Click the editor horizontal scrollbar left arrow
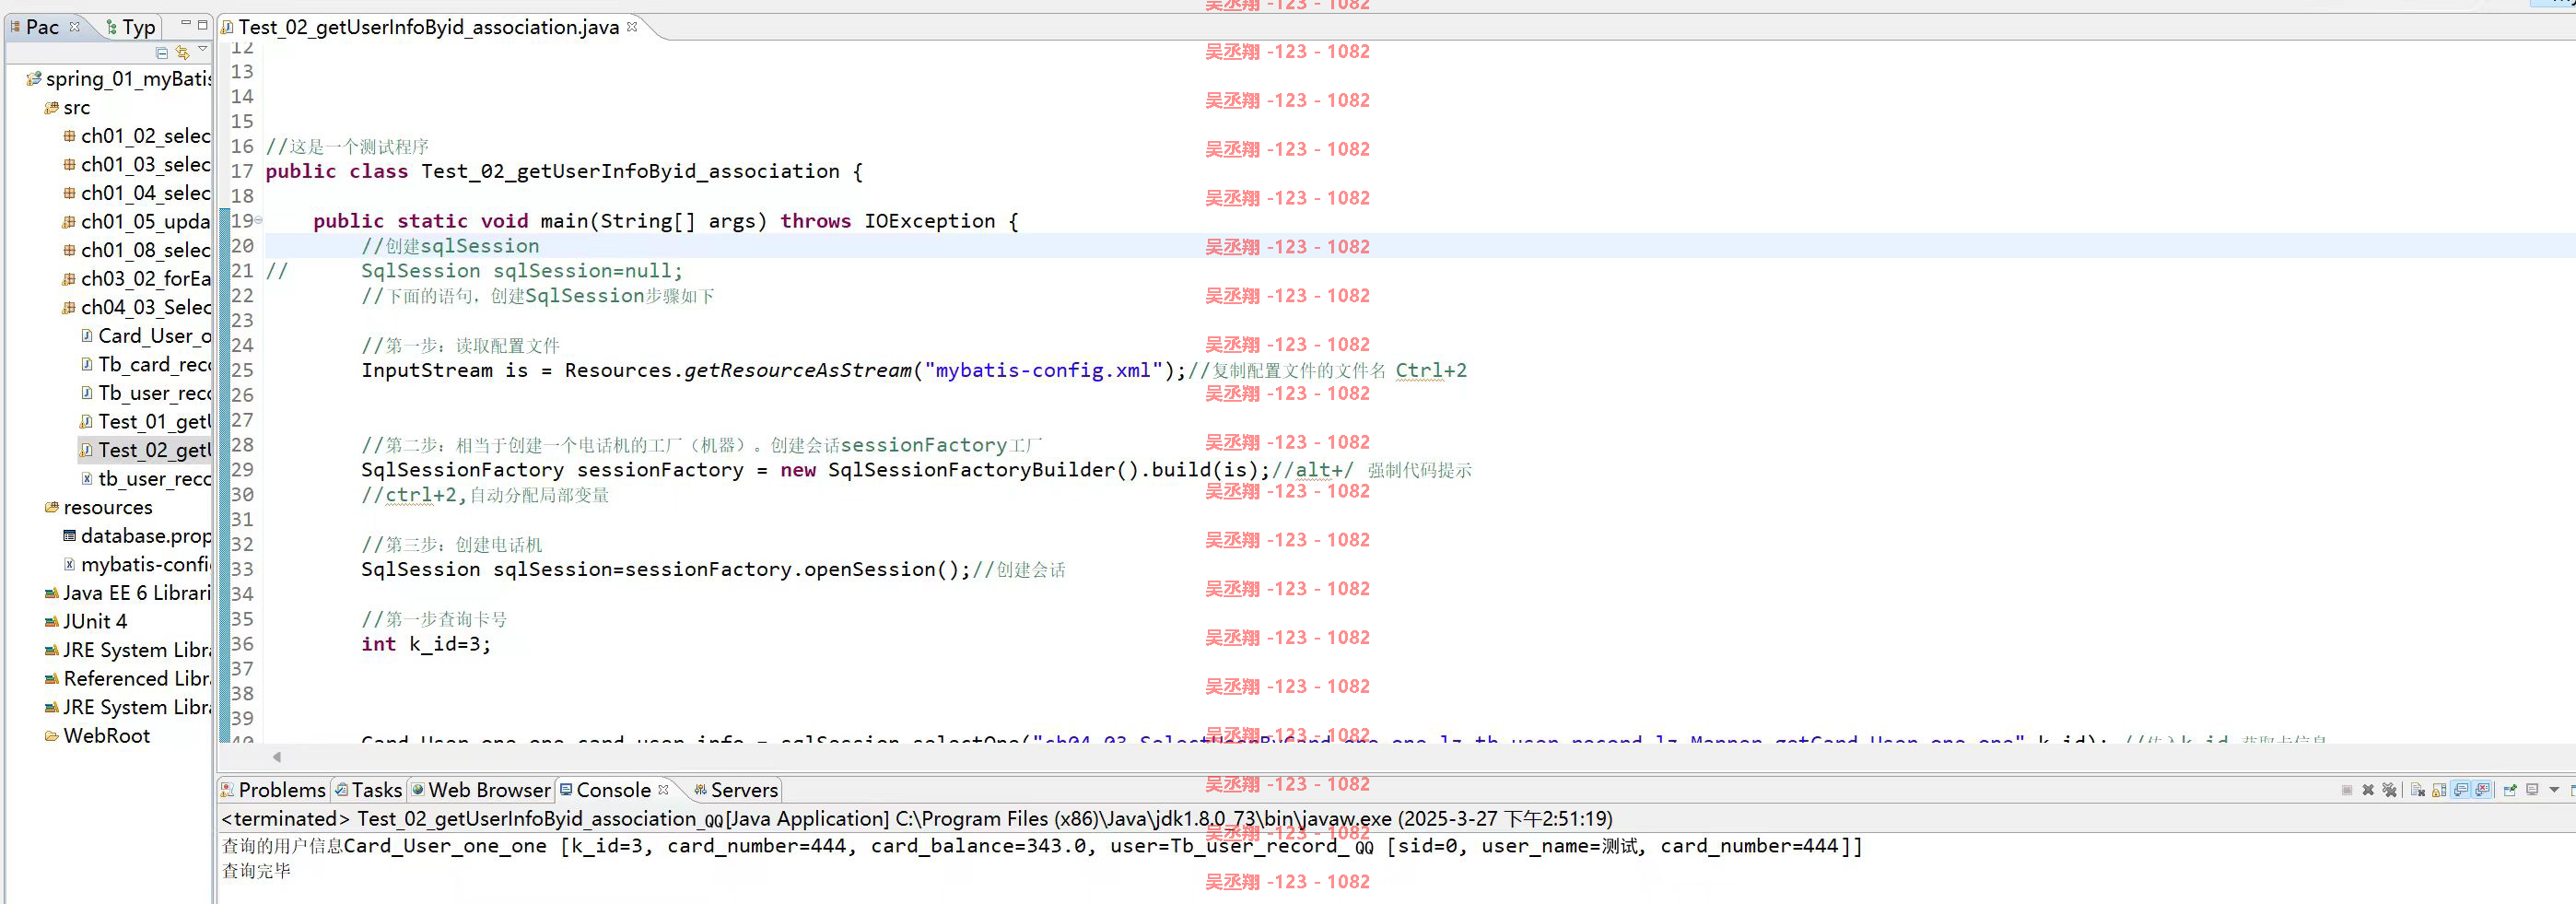 pos(277,757)
